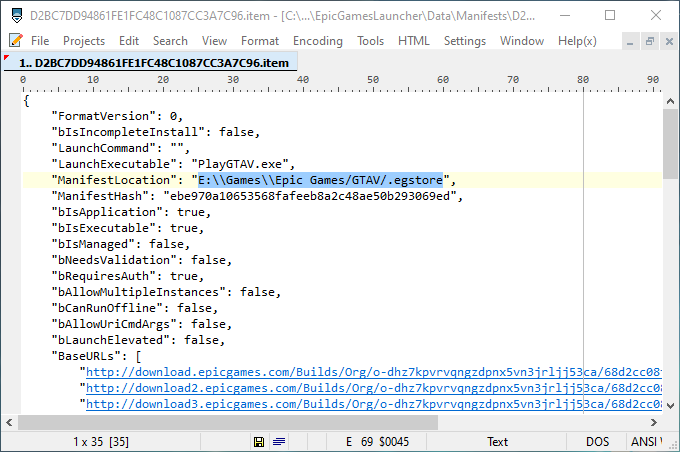Image resolution: width=680 pixels, height=452 pixels.
Task: Minimize the inner document window
Action: click(x=630, y=42)
